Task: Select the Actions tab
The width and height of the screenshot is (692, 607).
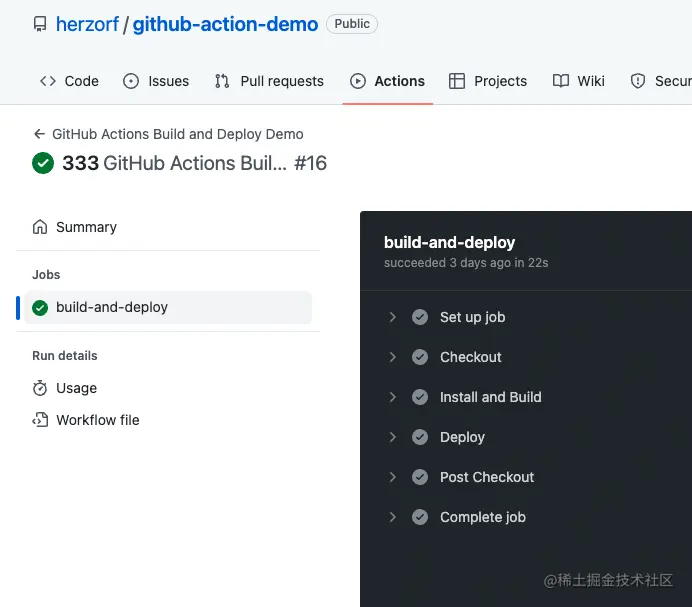Action: coord(387,81)
